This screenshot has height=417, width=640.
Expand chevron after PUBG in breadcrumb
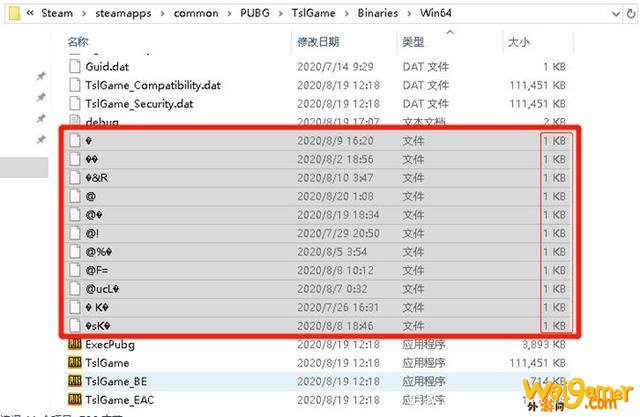[280, 13]
